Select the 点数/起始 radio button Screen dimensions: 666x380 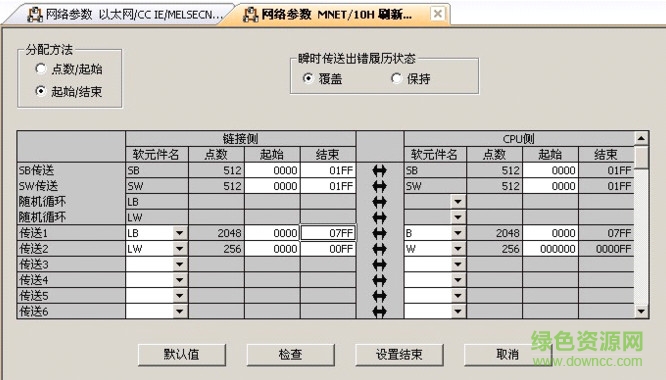[41, 68]
